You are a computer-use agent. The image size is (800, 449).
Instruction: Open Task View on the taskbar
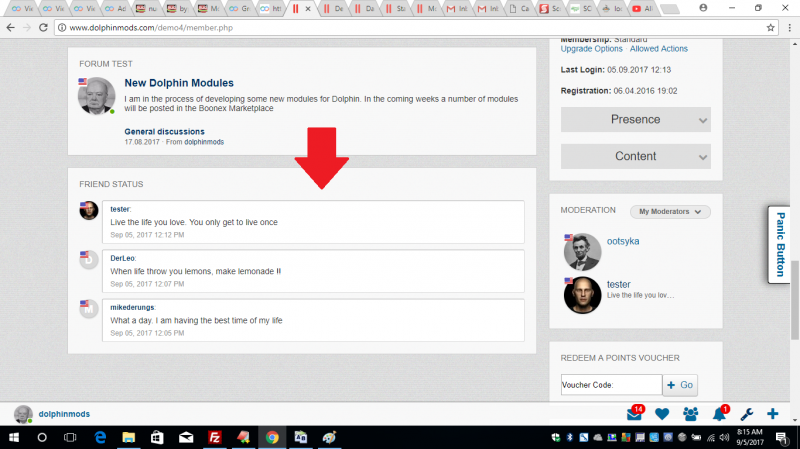(70, 437)
